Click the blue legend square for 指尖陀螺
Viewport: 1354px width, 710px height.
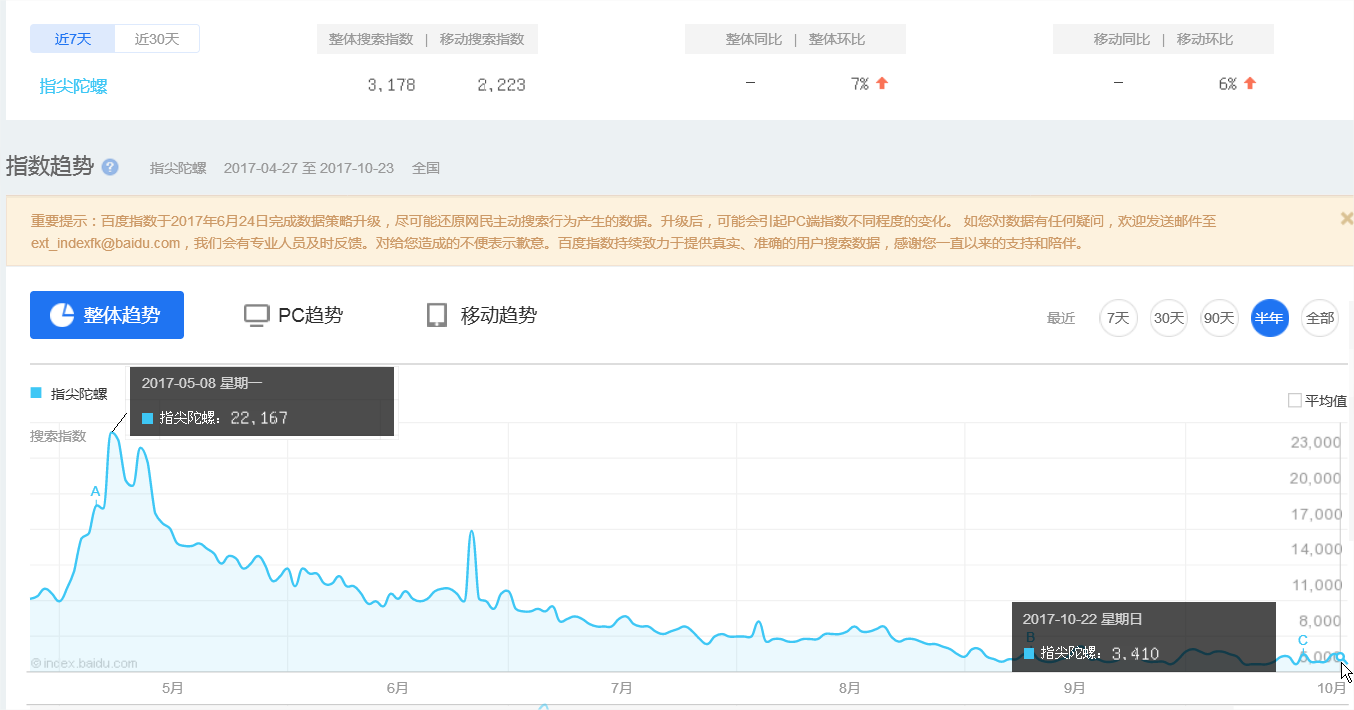coord(37,394)
